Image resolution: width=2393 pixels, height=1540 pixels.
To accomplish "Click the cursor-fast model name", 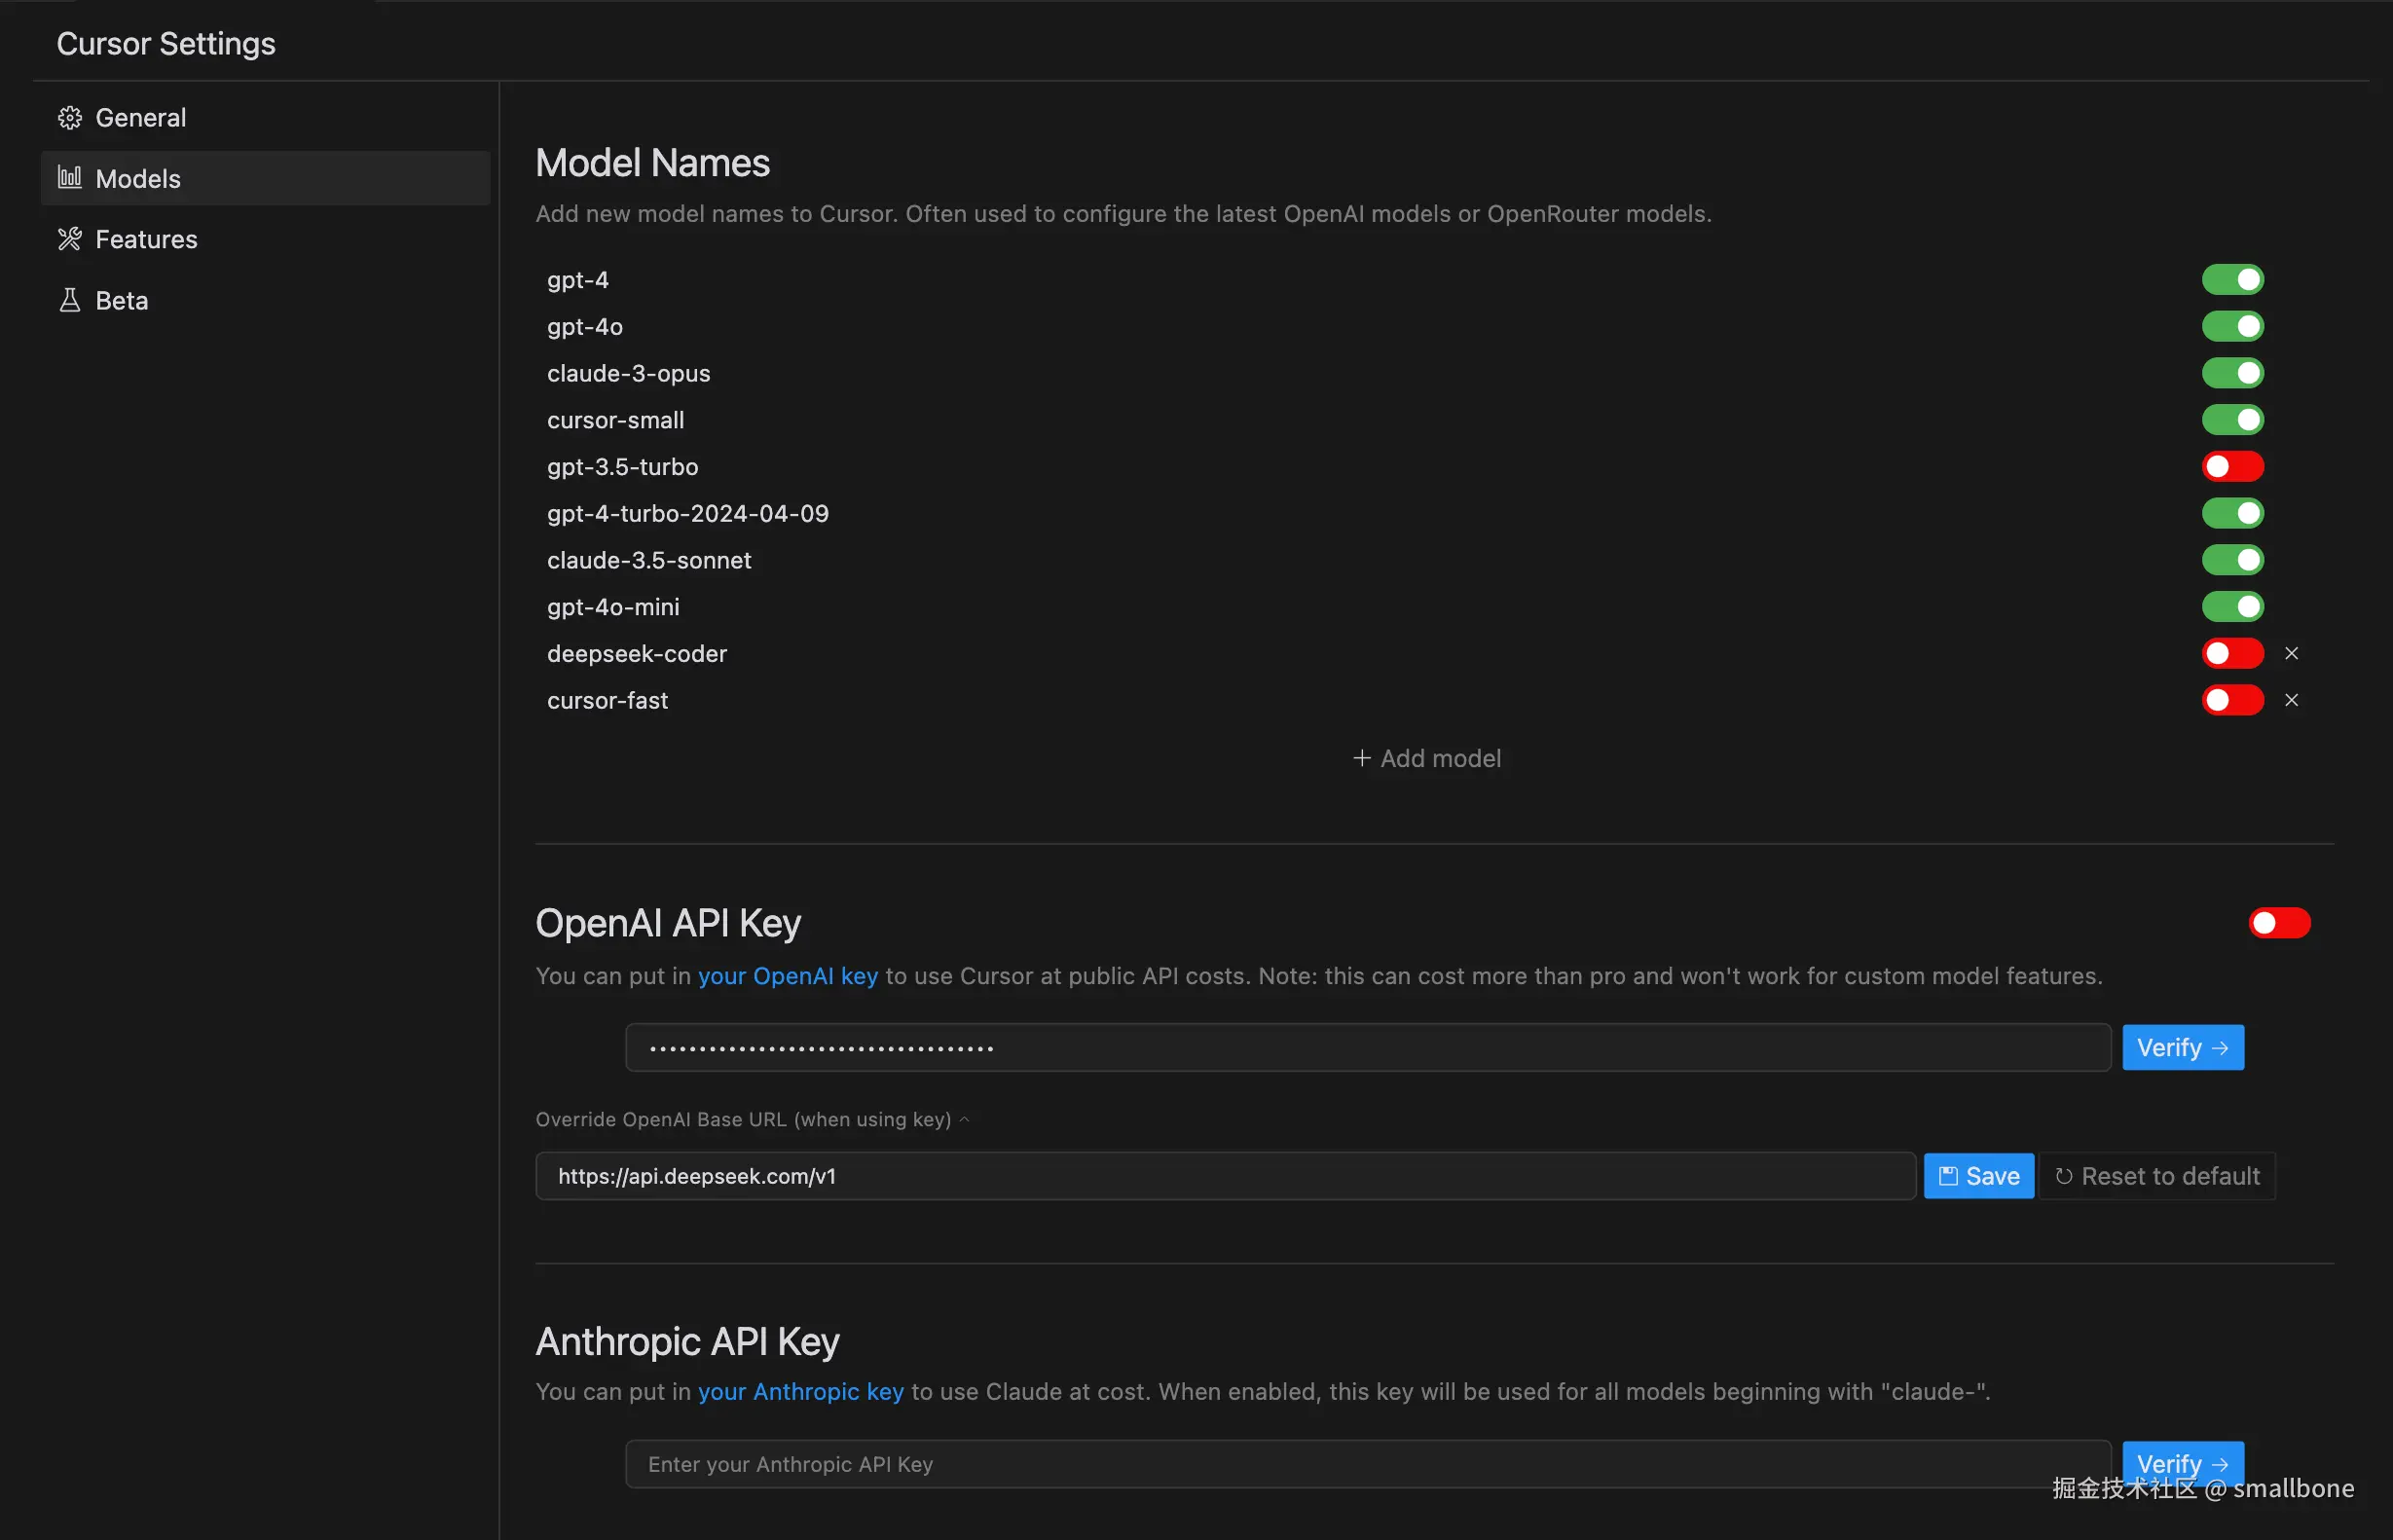I will point(607,700).
